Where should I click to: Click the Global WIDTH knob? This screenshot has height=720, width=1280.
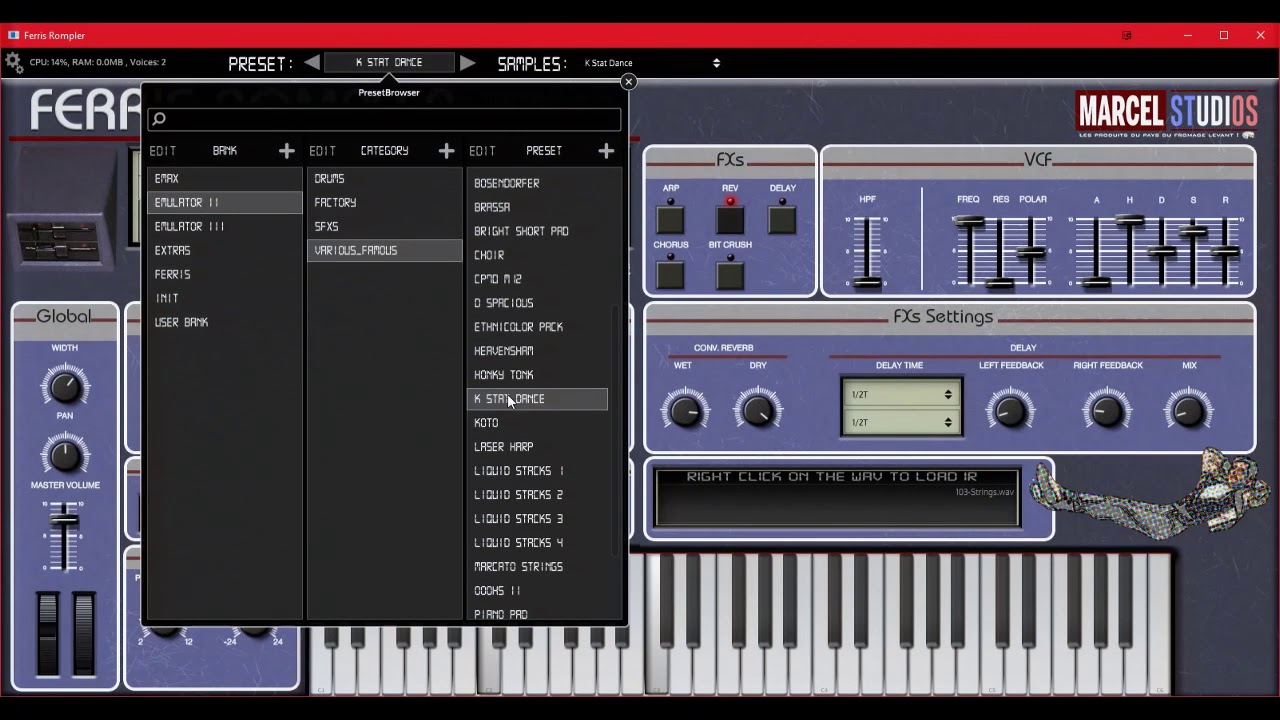click(65, 385)
